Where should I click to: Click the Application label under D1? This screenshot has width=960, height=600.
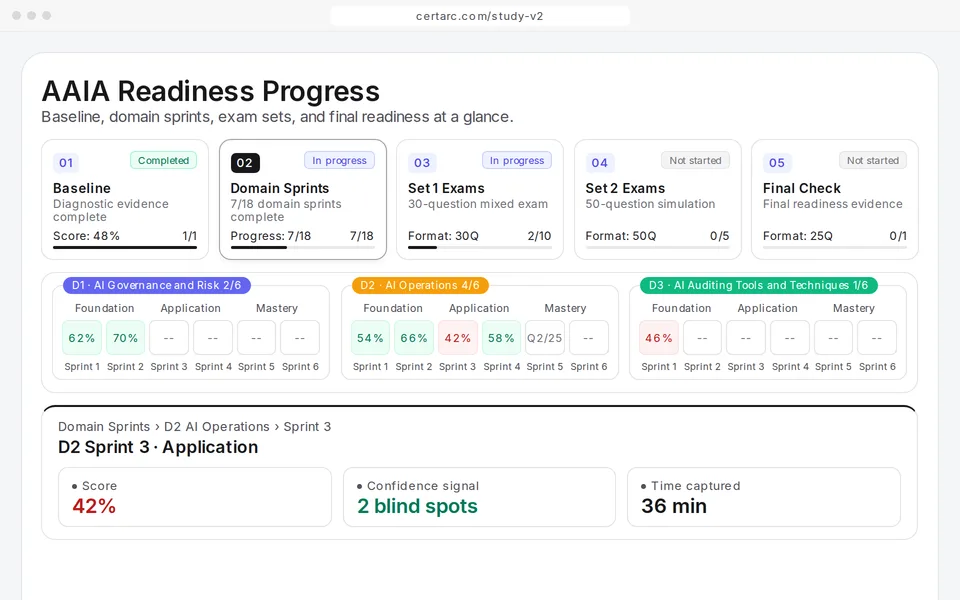[x=190, y=308]
